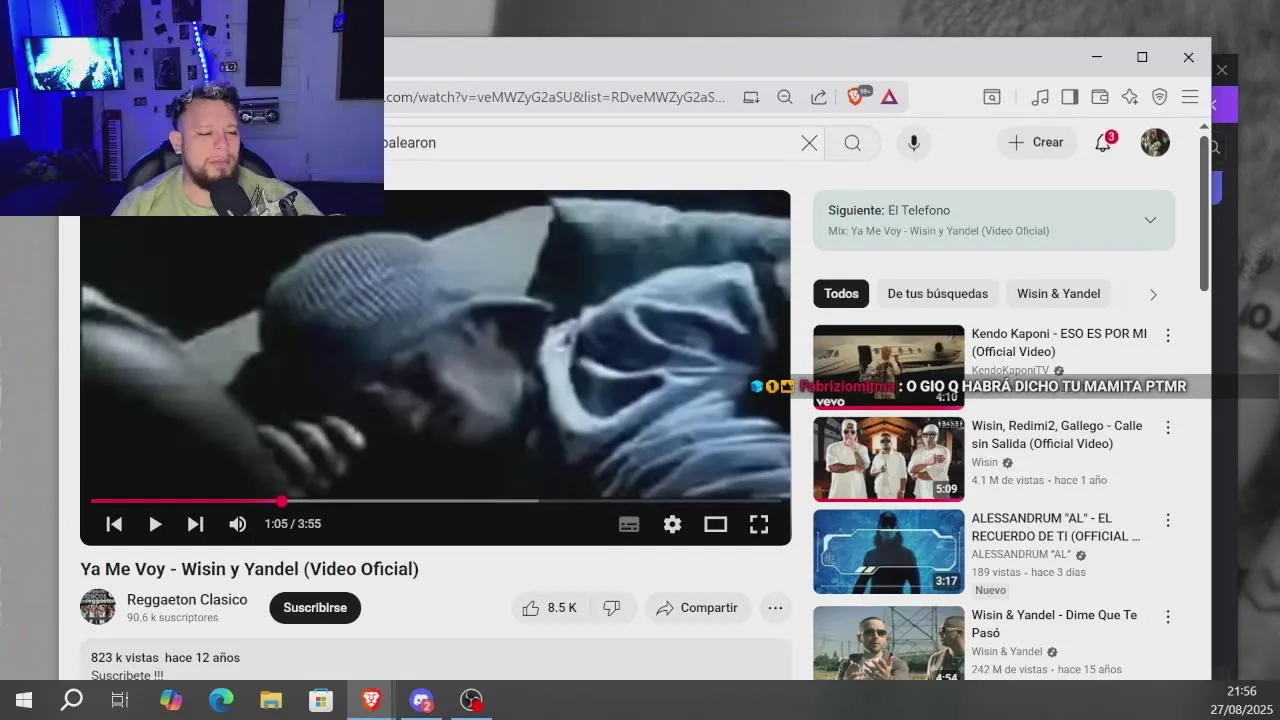This screenshot has width=1280, height=720.
Task: Open File Explorer from taskbar
Action: click(271, 700)
